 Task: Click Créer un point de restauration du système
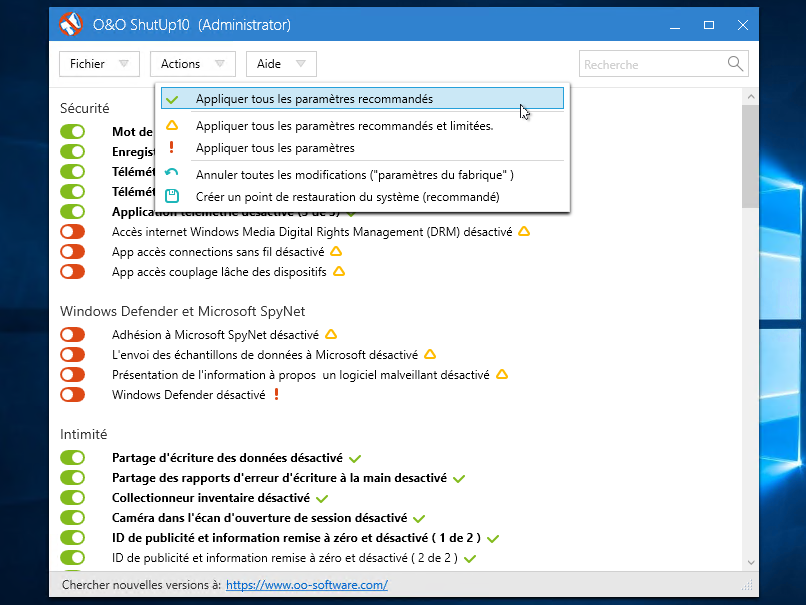coord(347,197)
